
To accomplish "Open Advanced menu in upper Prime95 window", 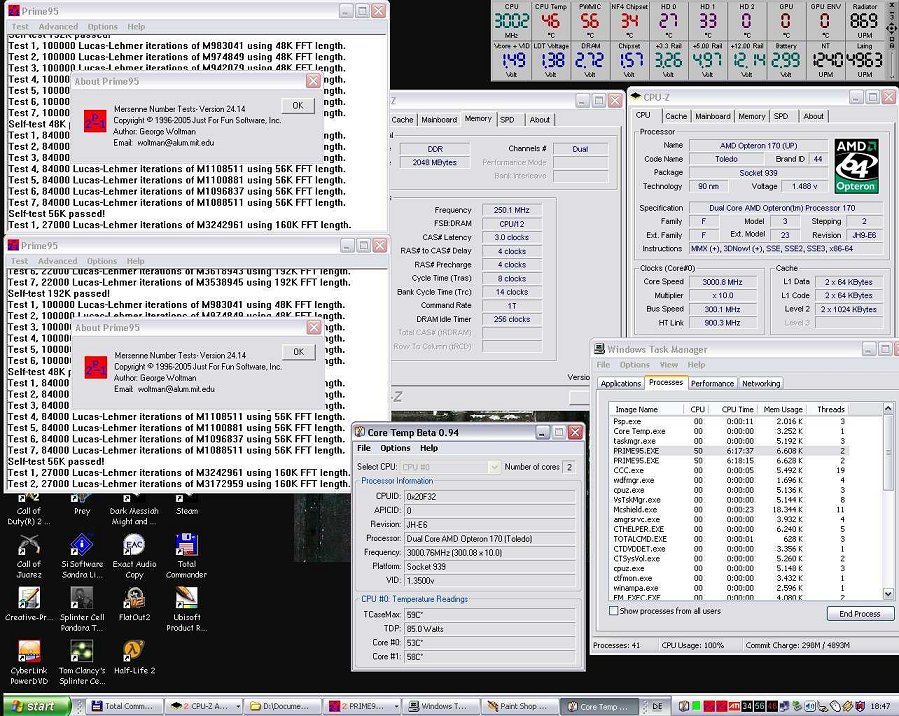I will (x=58, y=26).
